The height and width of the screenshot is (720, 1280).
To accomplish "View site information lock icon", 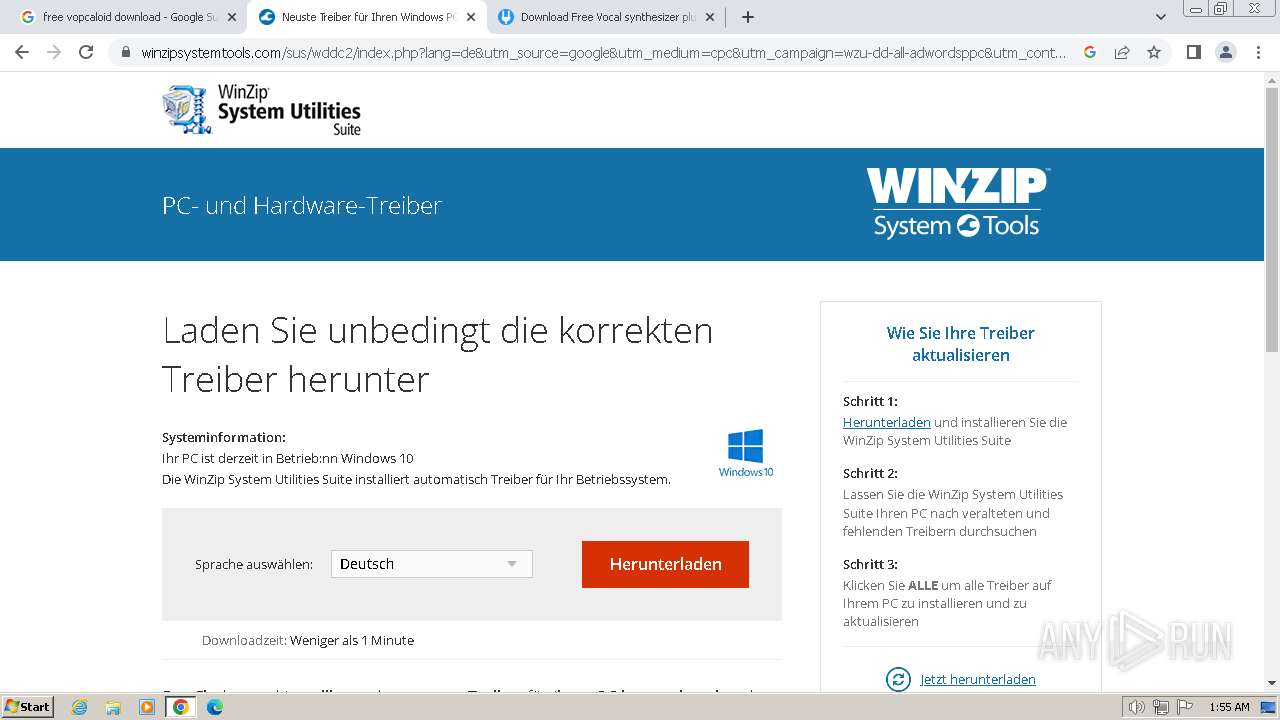I will pyautogui.click(x=125, y=52).
